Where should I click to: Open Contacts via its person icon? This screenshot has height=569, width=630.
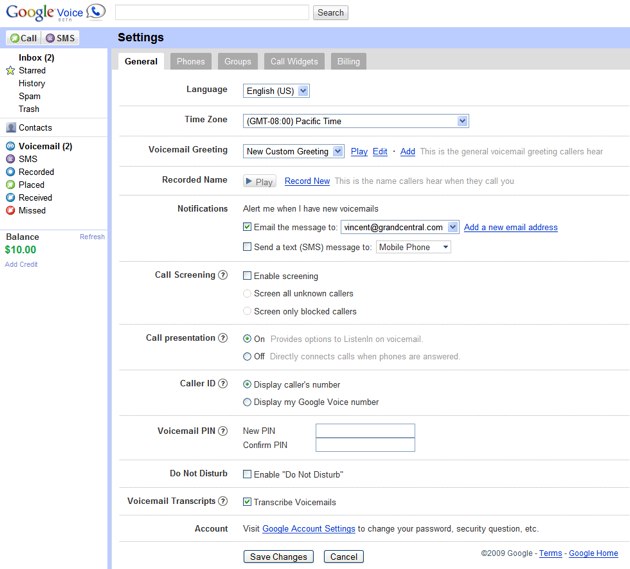(x=11, y=128)
